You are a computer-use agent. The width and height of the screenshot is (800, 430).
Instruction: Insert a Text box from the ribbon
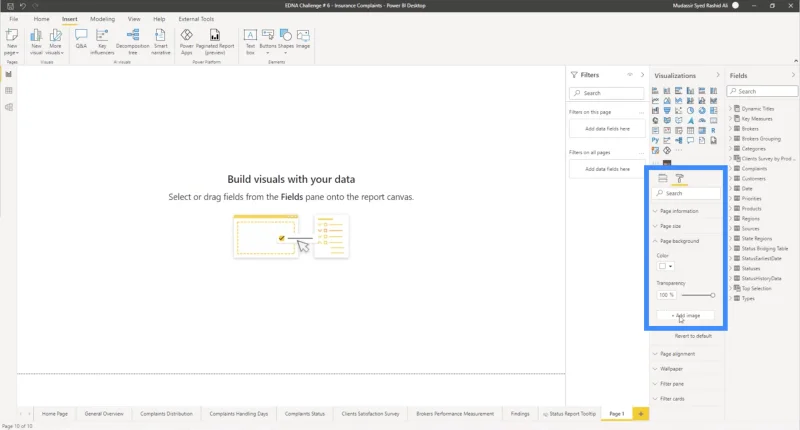(250, 42)
